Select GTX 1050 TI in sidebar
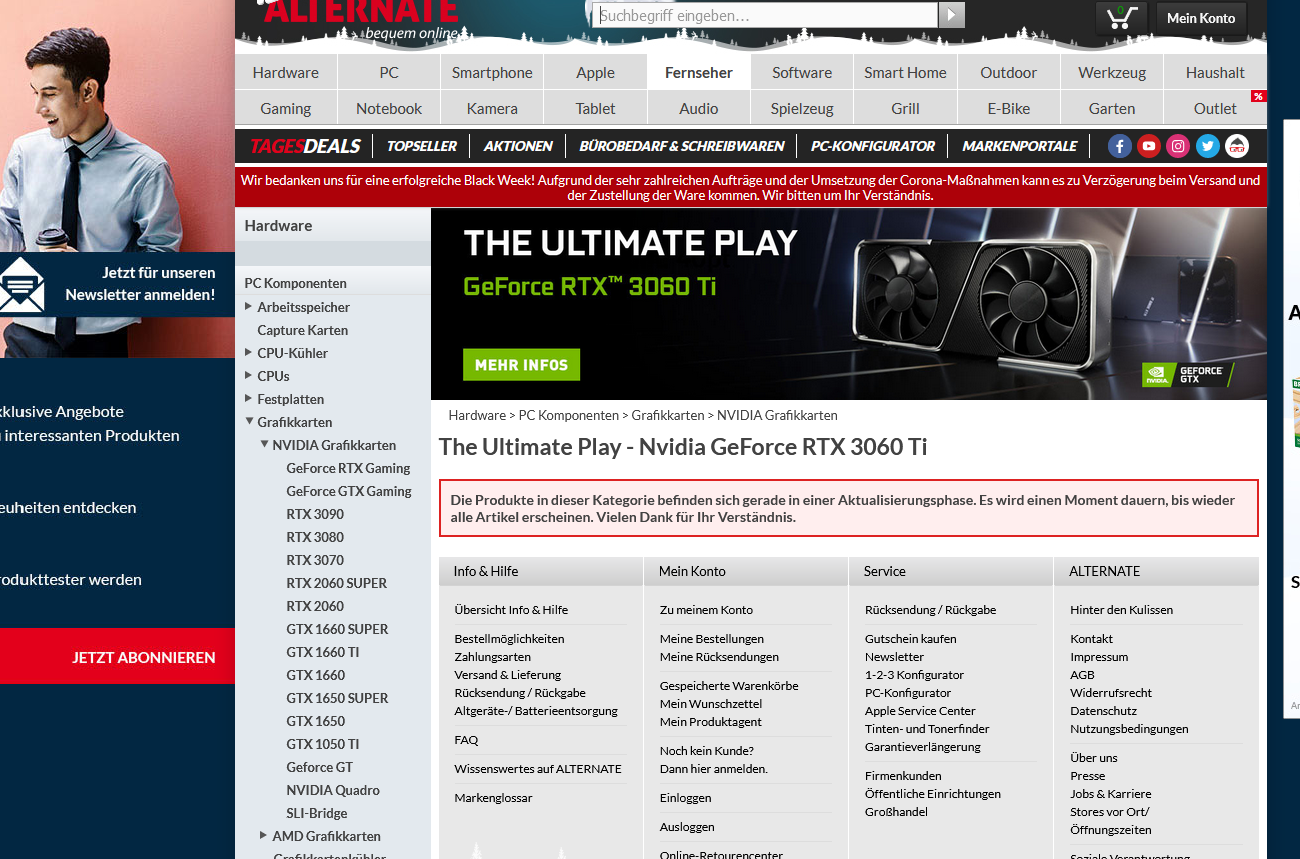Screen dimensions: 1300x859 [x=323, y=744]
